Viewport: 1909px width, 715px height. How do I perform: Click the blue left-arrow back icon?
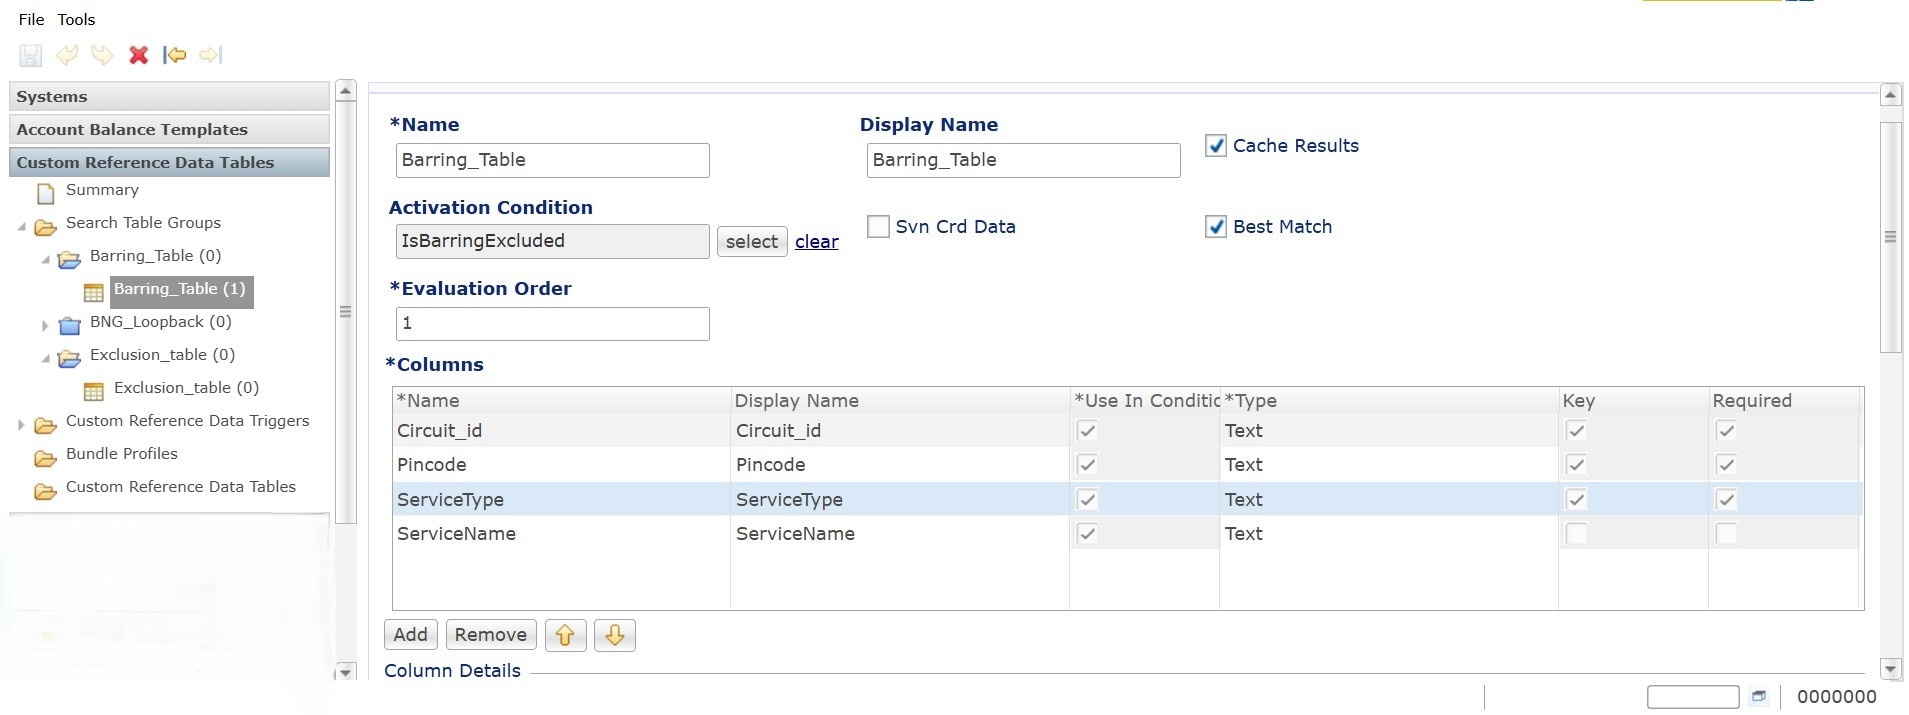(175, 55)
